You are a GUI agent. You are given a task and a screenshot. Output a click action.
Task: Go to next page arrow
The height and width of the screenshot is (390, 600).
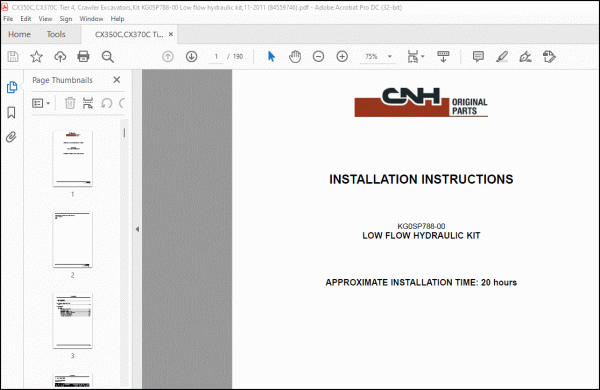pyautogui.click(x=191, y=57)
